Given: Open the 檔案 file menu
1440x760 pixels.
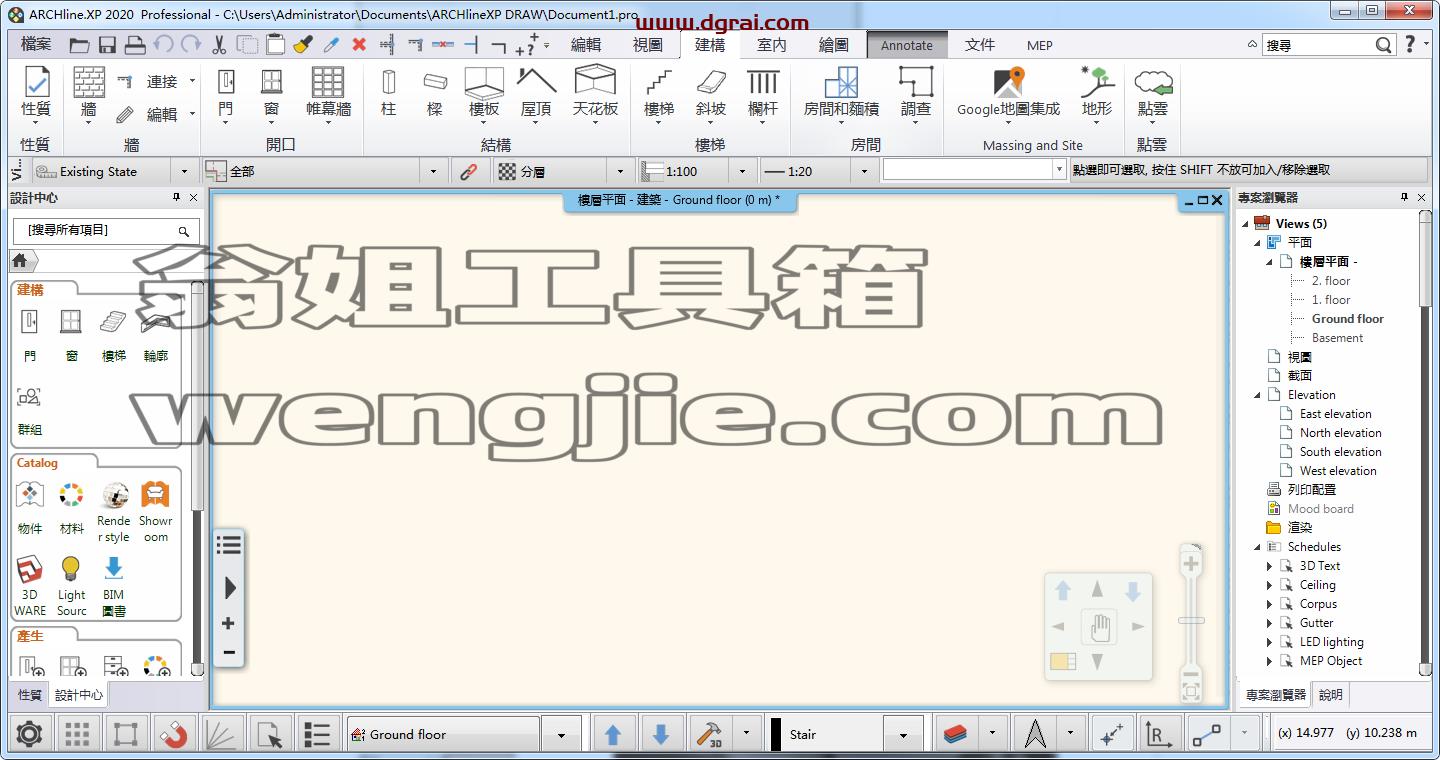Looking at the screenshot, I should [36, 45].
